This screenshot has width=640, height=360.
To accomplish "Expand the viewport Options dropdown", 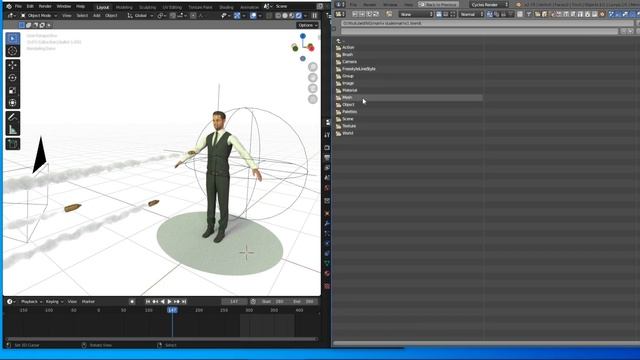I will [307, 25].
